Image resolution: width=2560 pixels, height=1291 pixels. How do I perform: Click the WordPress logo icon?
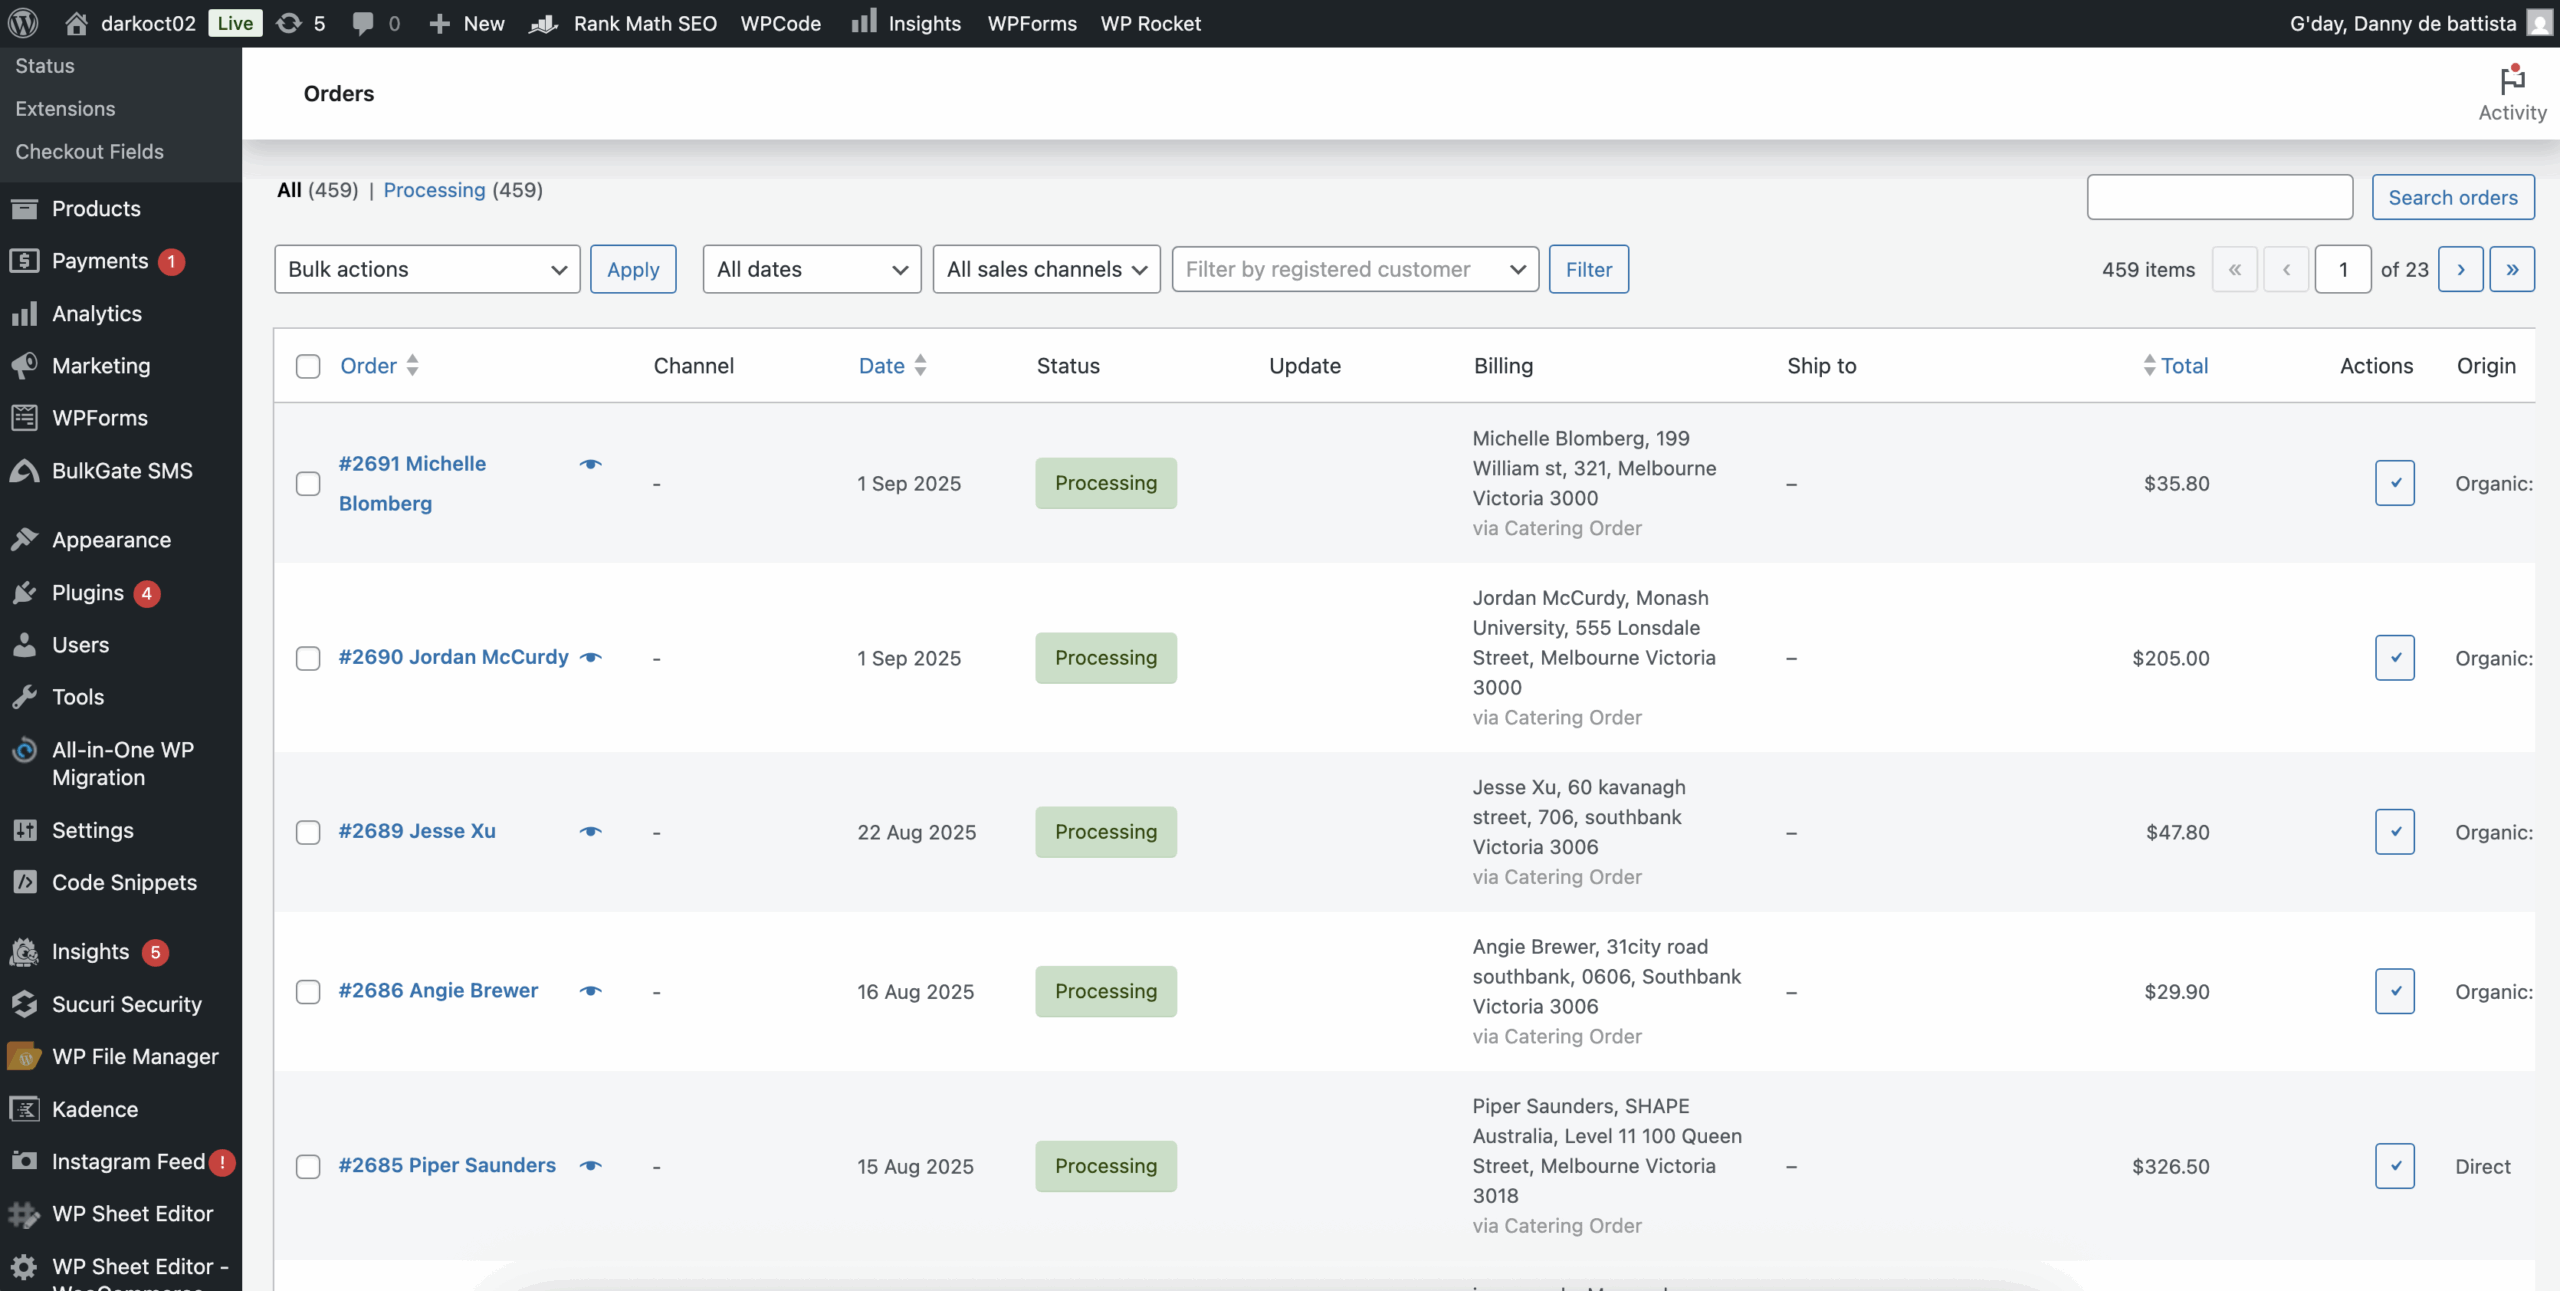click(x=23, y=23)
